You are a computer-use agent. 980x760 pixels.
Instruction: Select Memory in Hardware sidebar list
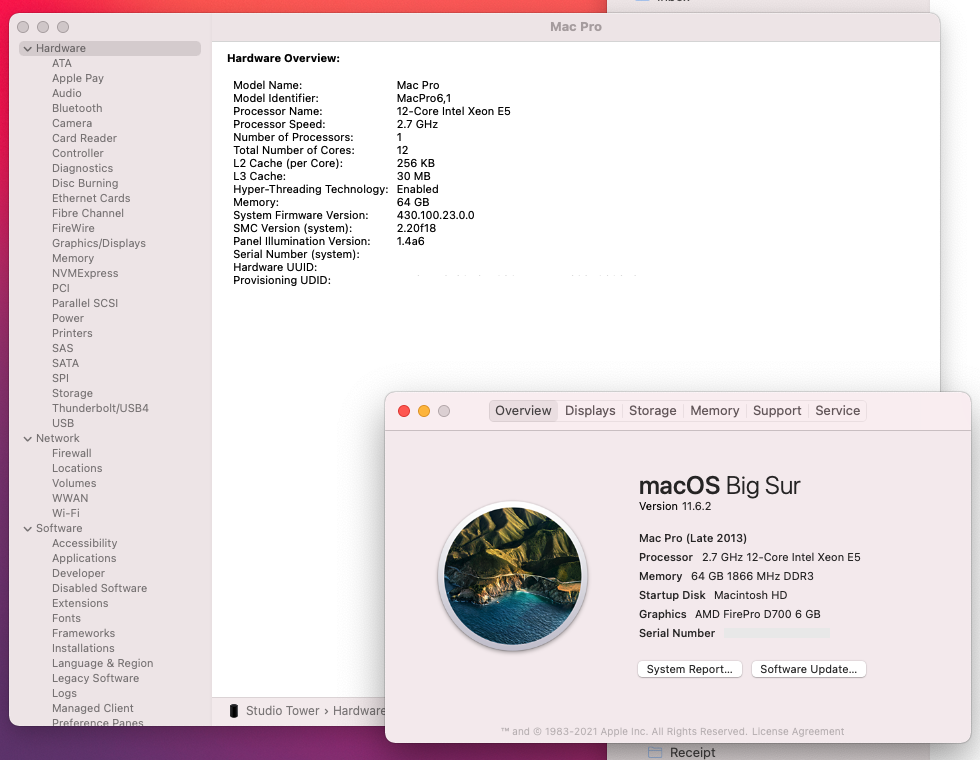click(x=72, y=258)
